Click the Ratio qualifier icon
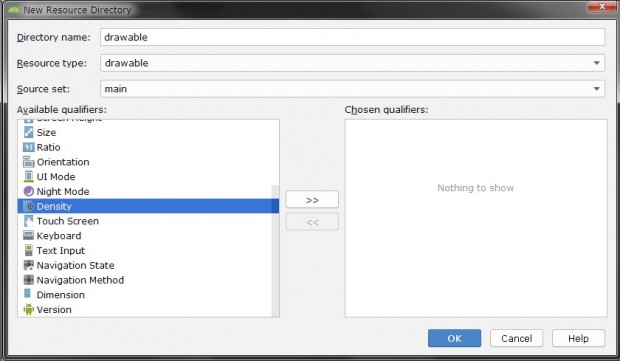The image size is (620, 361). (x=28, y=147)
